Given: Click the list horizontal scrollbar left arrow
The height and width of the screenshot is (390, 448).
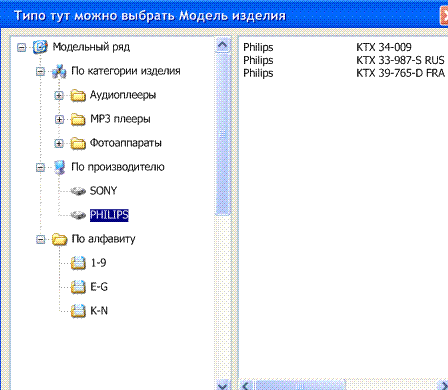Looking at the screenshot, I should (246, 386).
